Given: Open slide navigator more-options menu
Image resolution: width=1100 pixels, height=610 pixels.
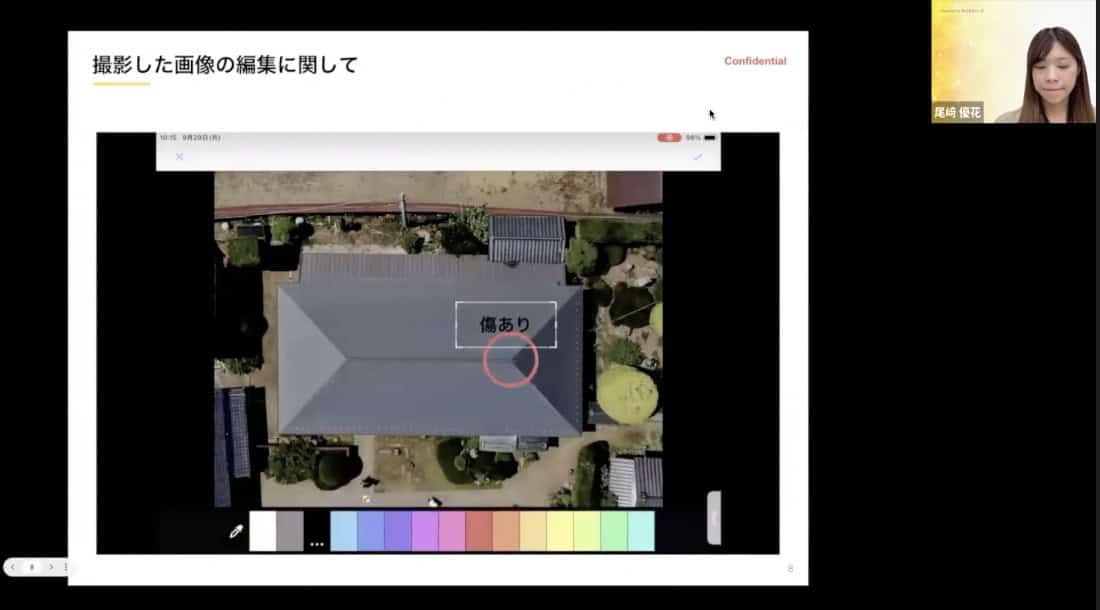Looking at the screenshot, I should (x=66, y=567).
